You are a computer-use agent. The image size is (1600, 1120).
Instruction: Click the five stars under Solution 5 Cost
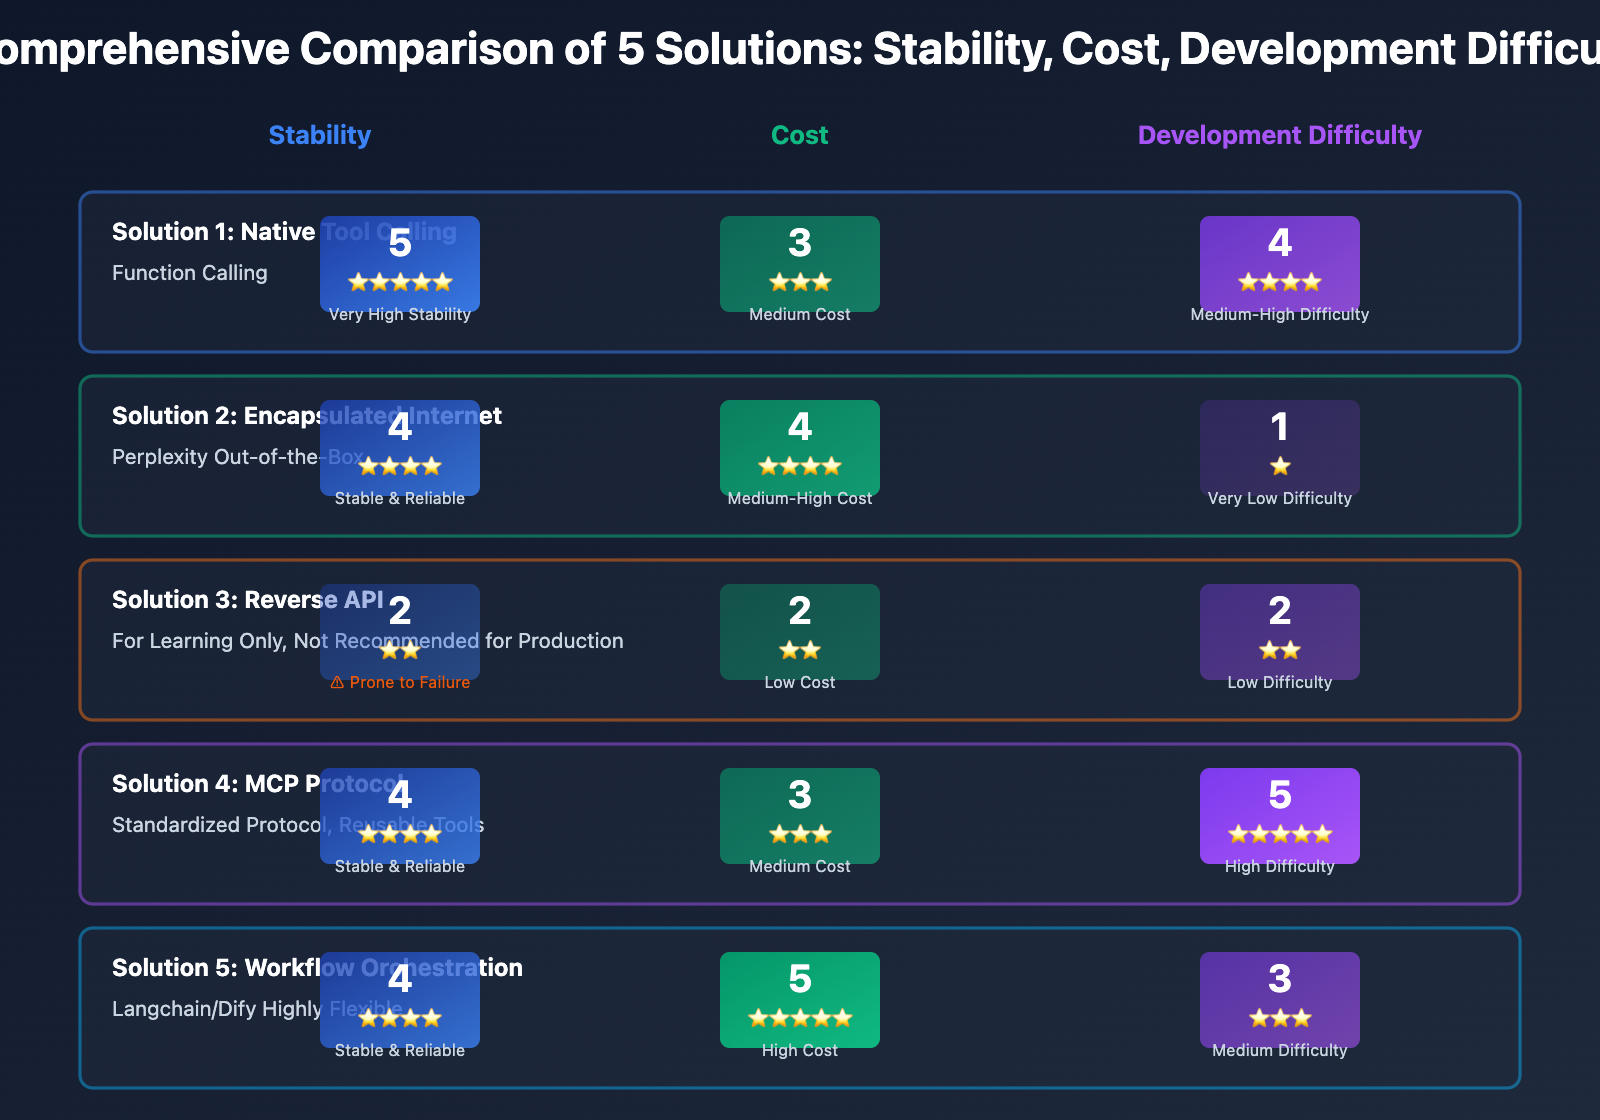click(x=800, y=1019)
